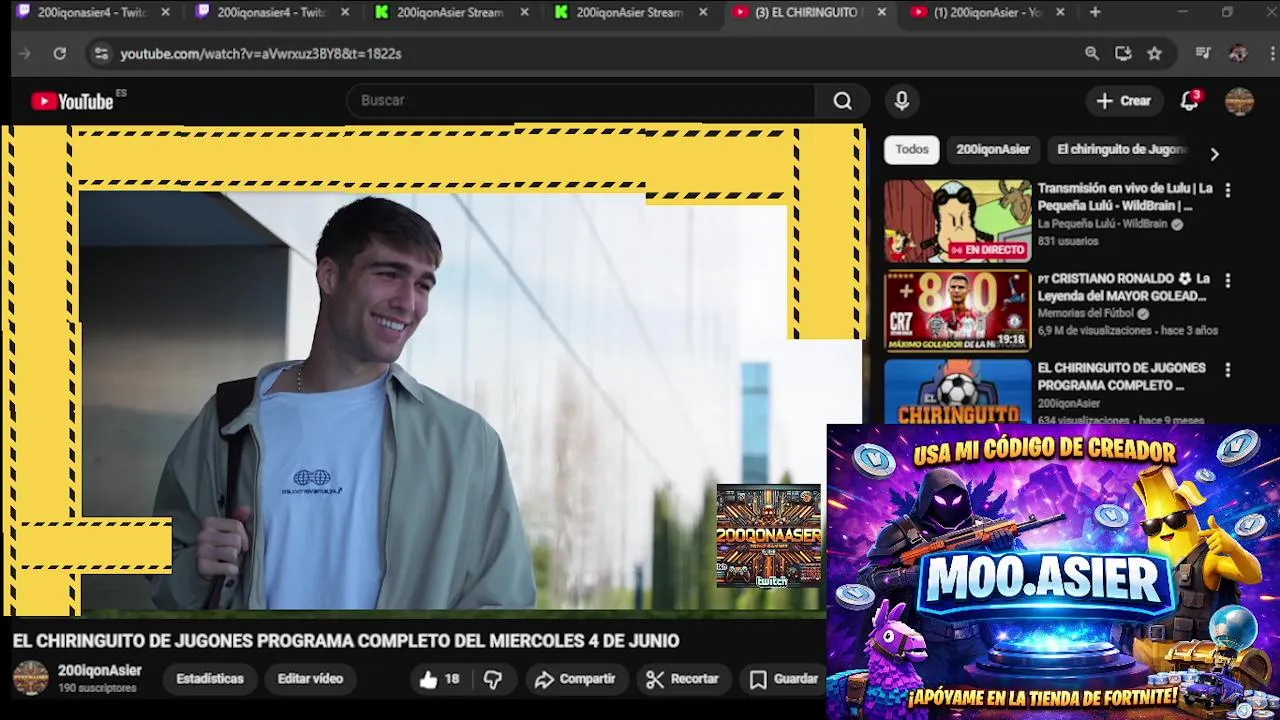
Task: Open La Pequeña Lulú live stream thumbnail
Action: [957, 221]
